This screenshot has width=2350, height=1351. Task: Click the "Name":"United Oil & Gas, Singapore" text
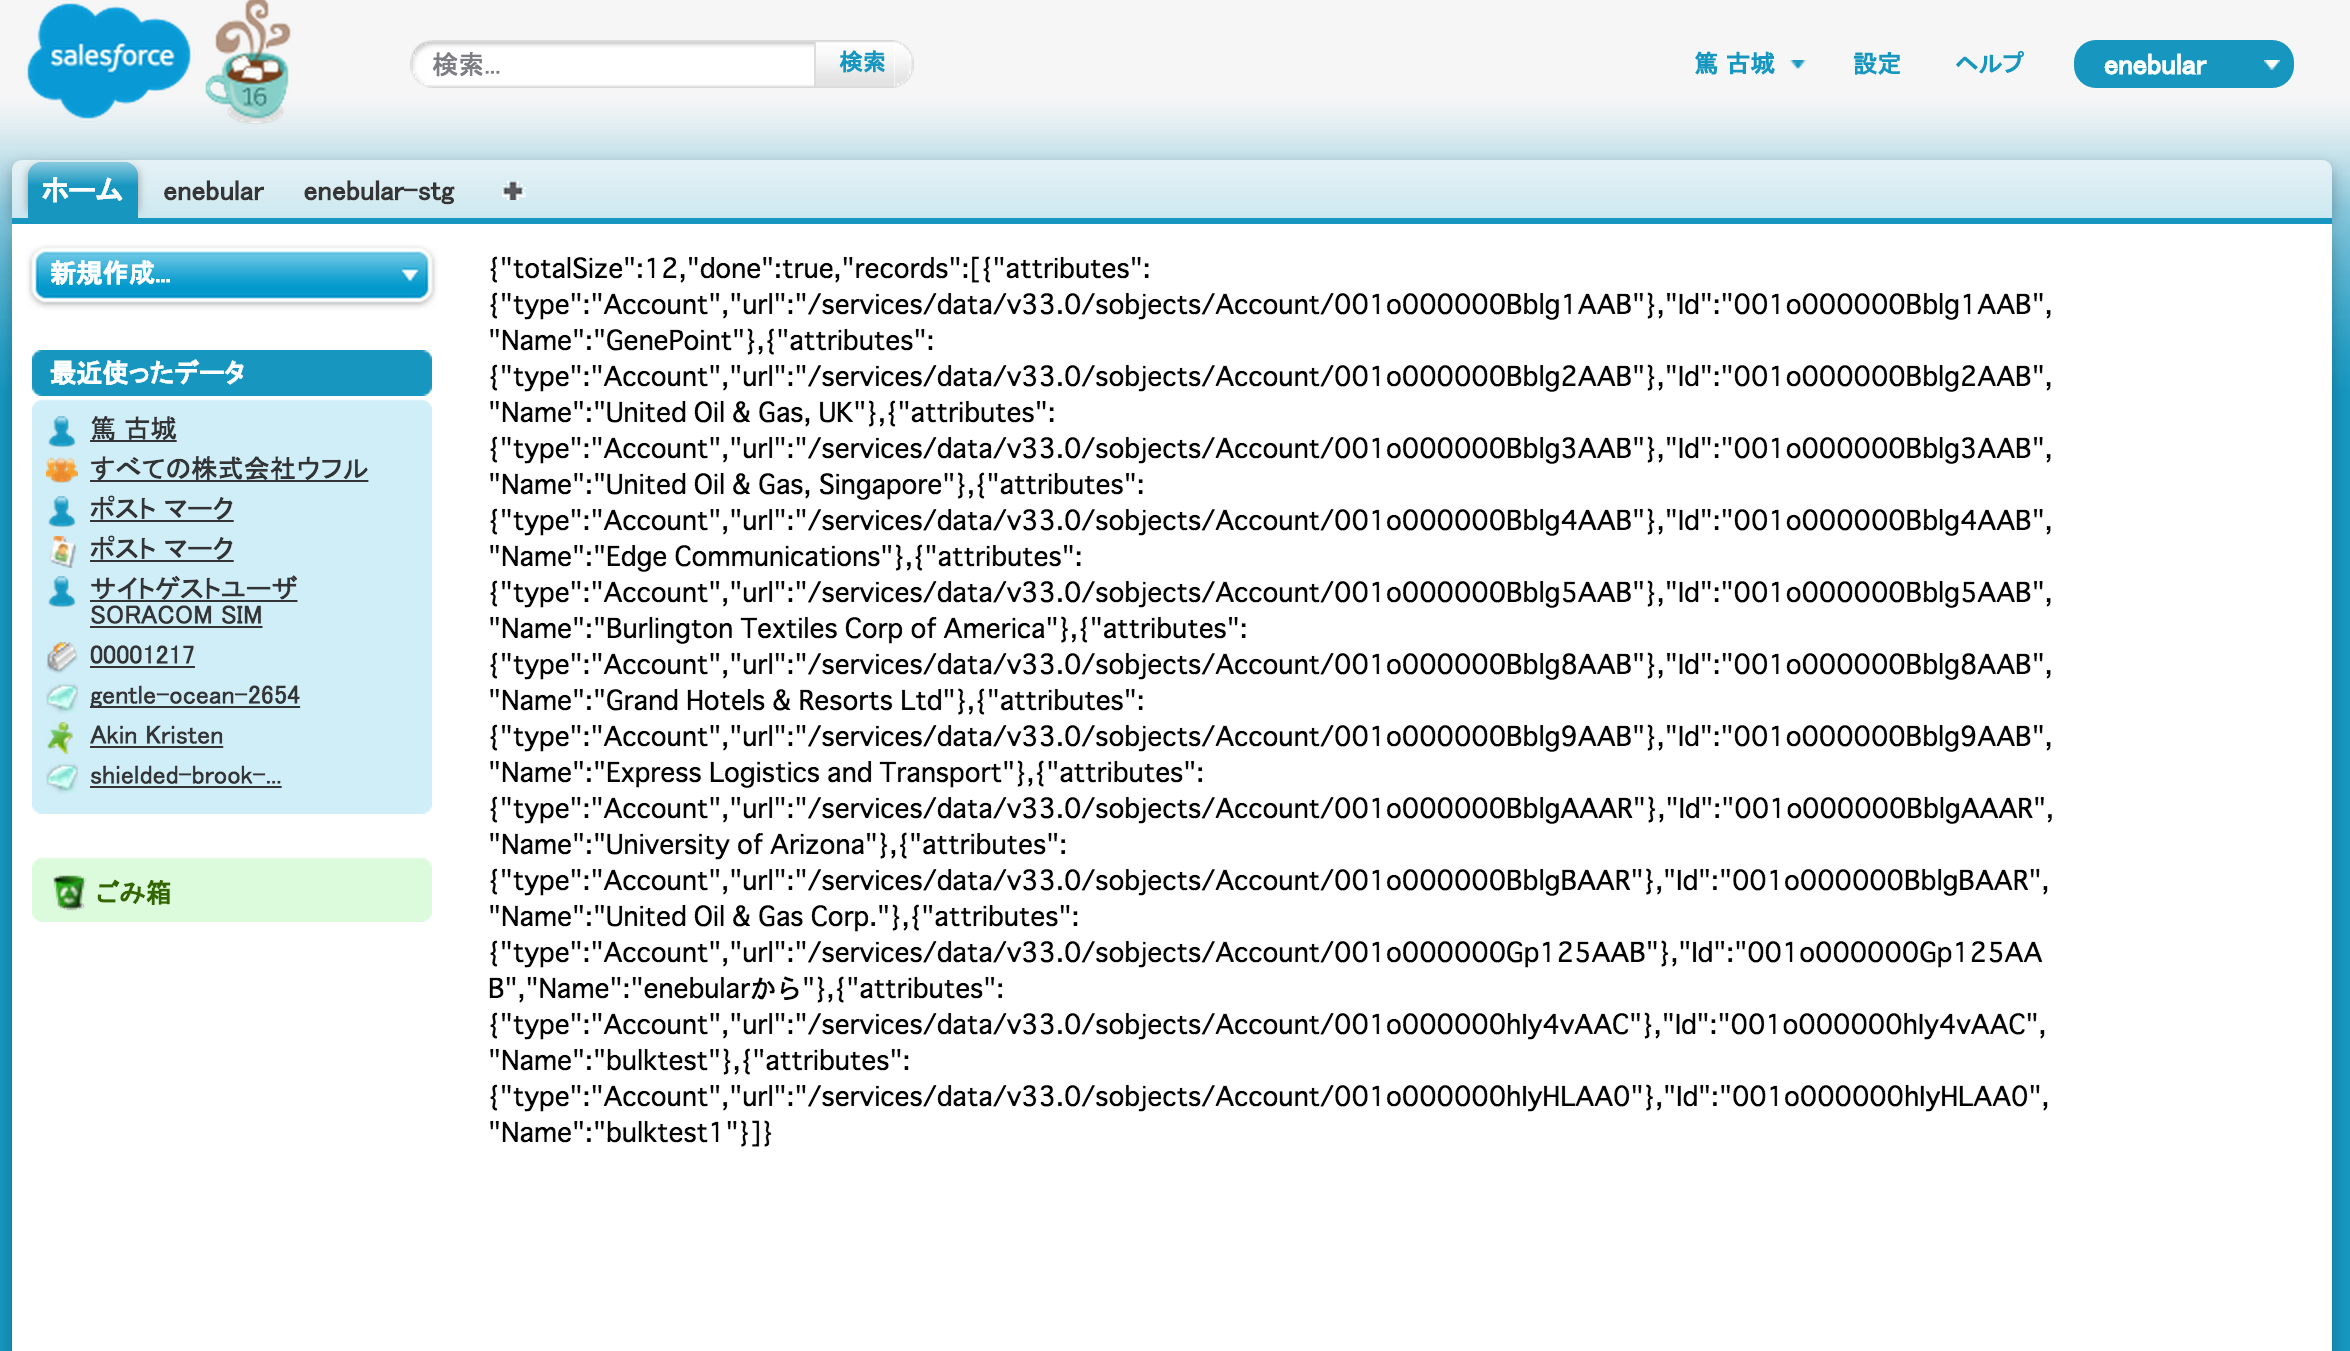(x=723, y=485)
